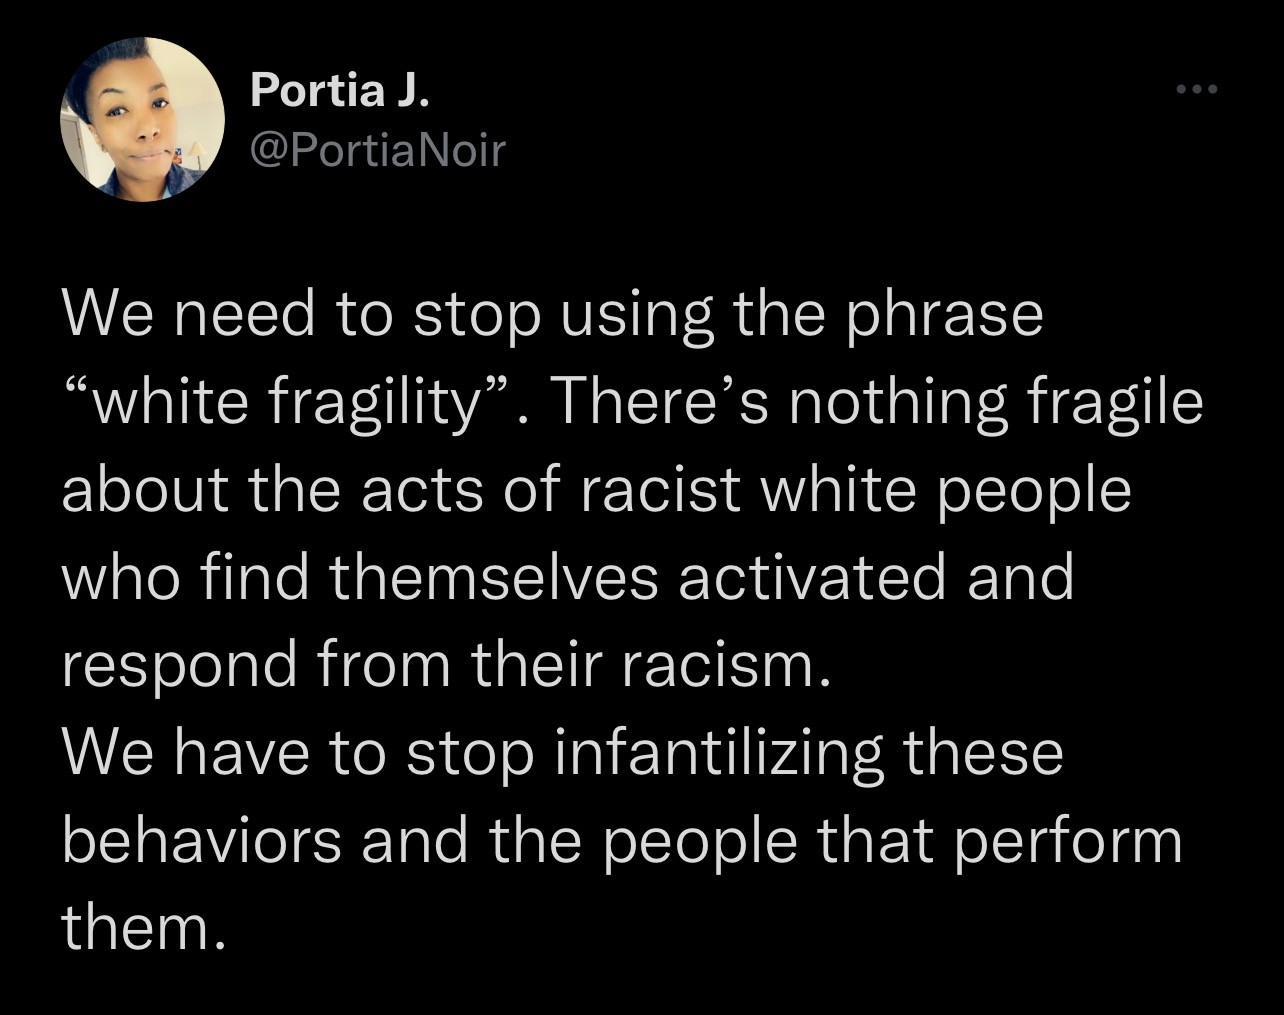Select the word perform in the tweet
1284x1015 pixels.
(1068, 844)
